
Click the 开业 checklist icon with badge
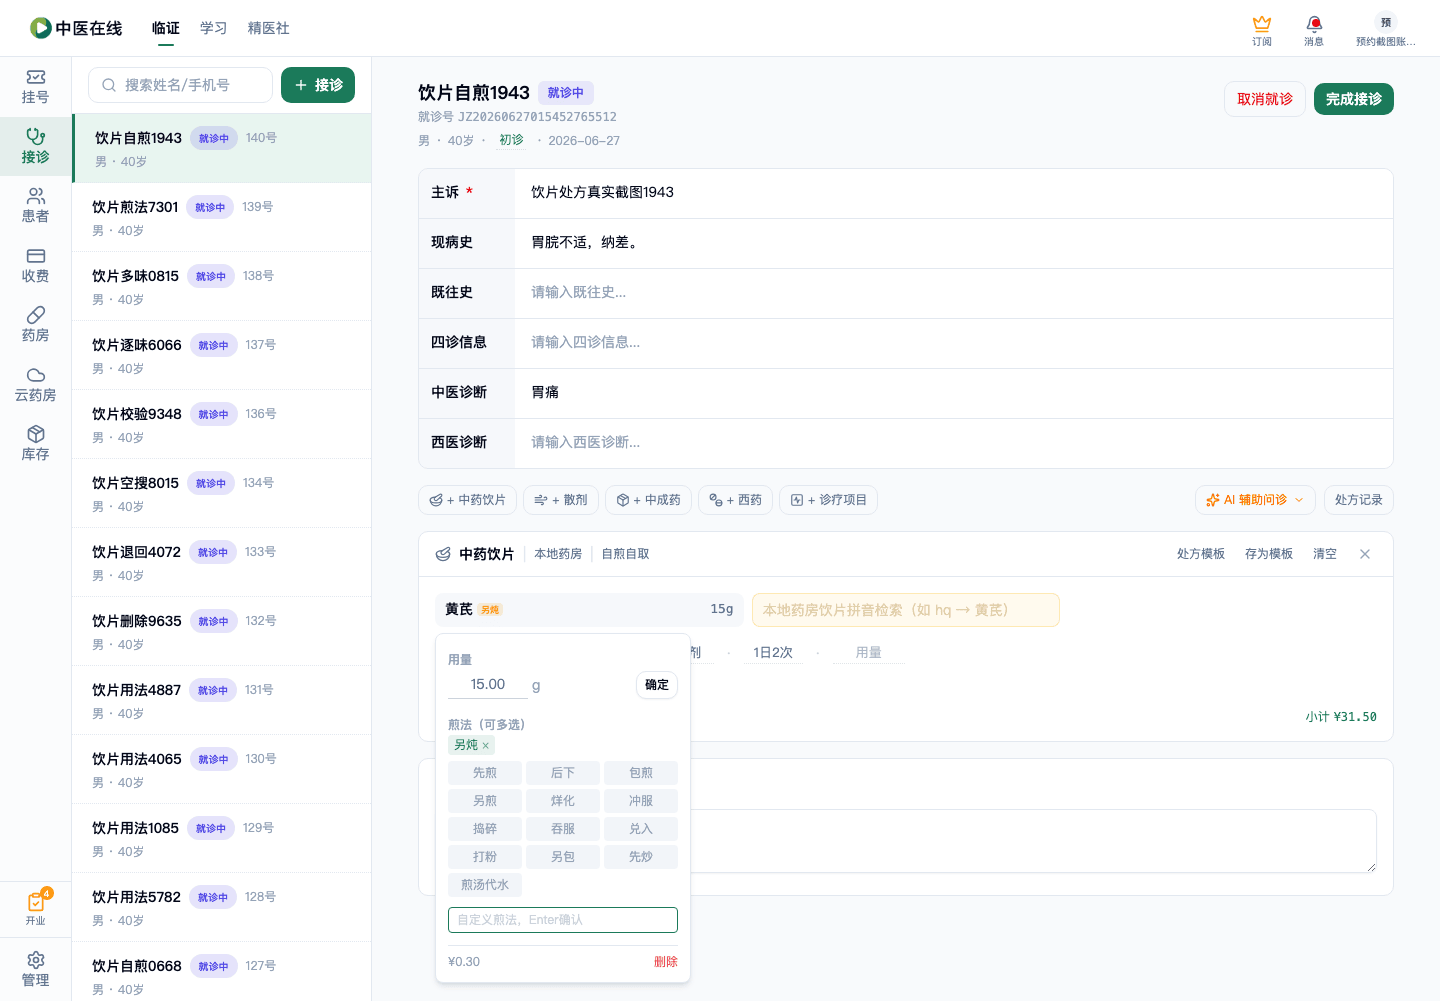point(35,908)
